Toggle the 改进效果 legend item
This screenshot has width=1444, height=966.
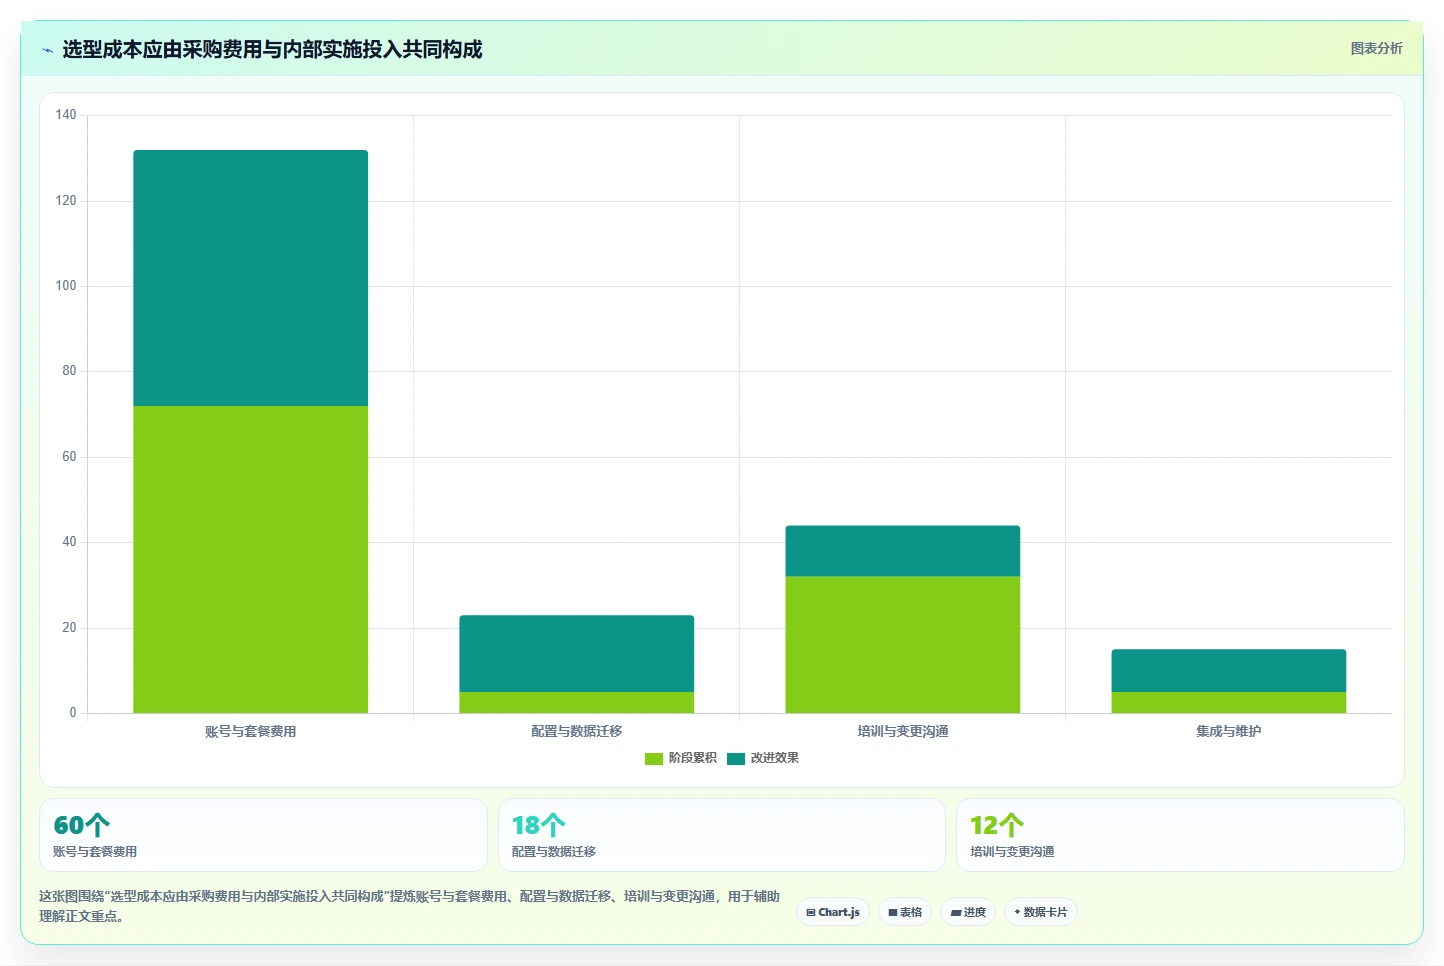click(763, 758)
